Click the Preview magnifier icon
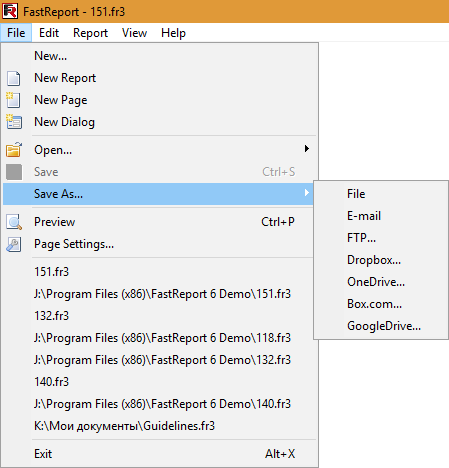Image resolution: width=449 pixels, height=468 pixels. (x=14, y=222)
